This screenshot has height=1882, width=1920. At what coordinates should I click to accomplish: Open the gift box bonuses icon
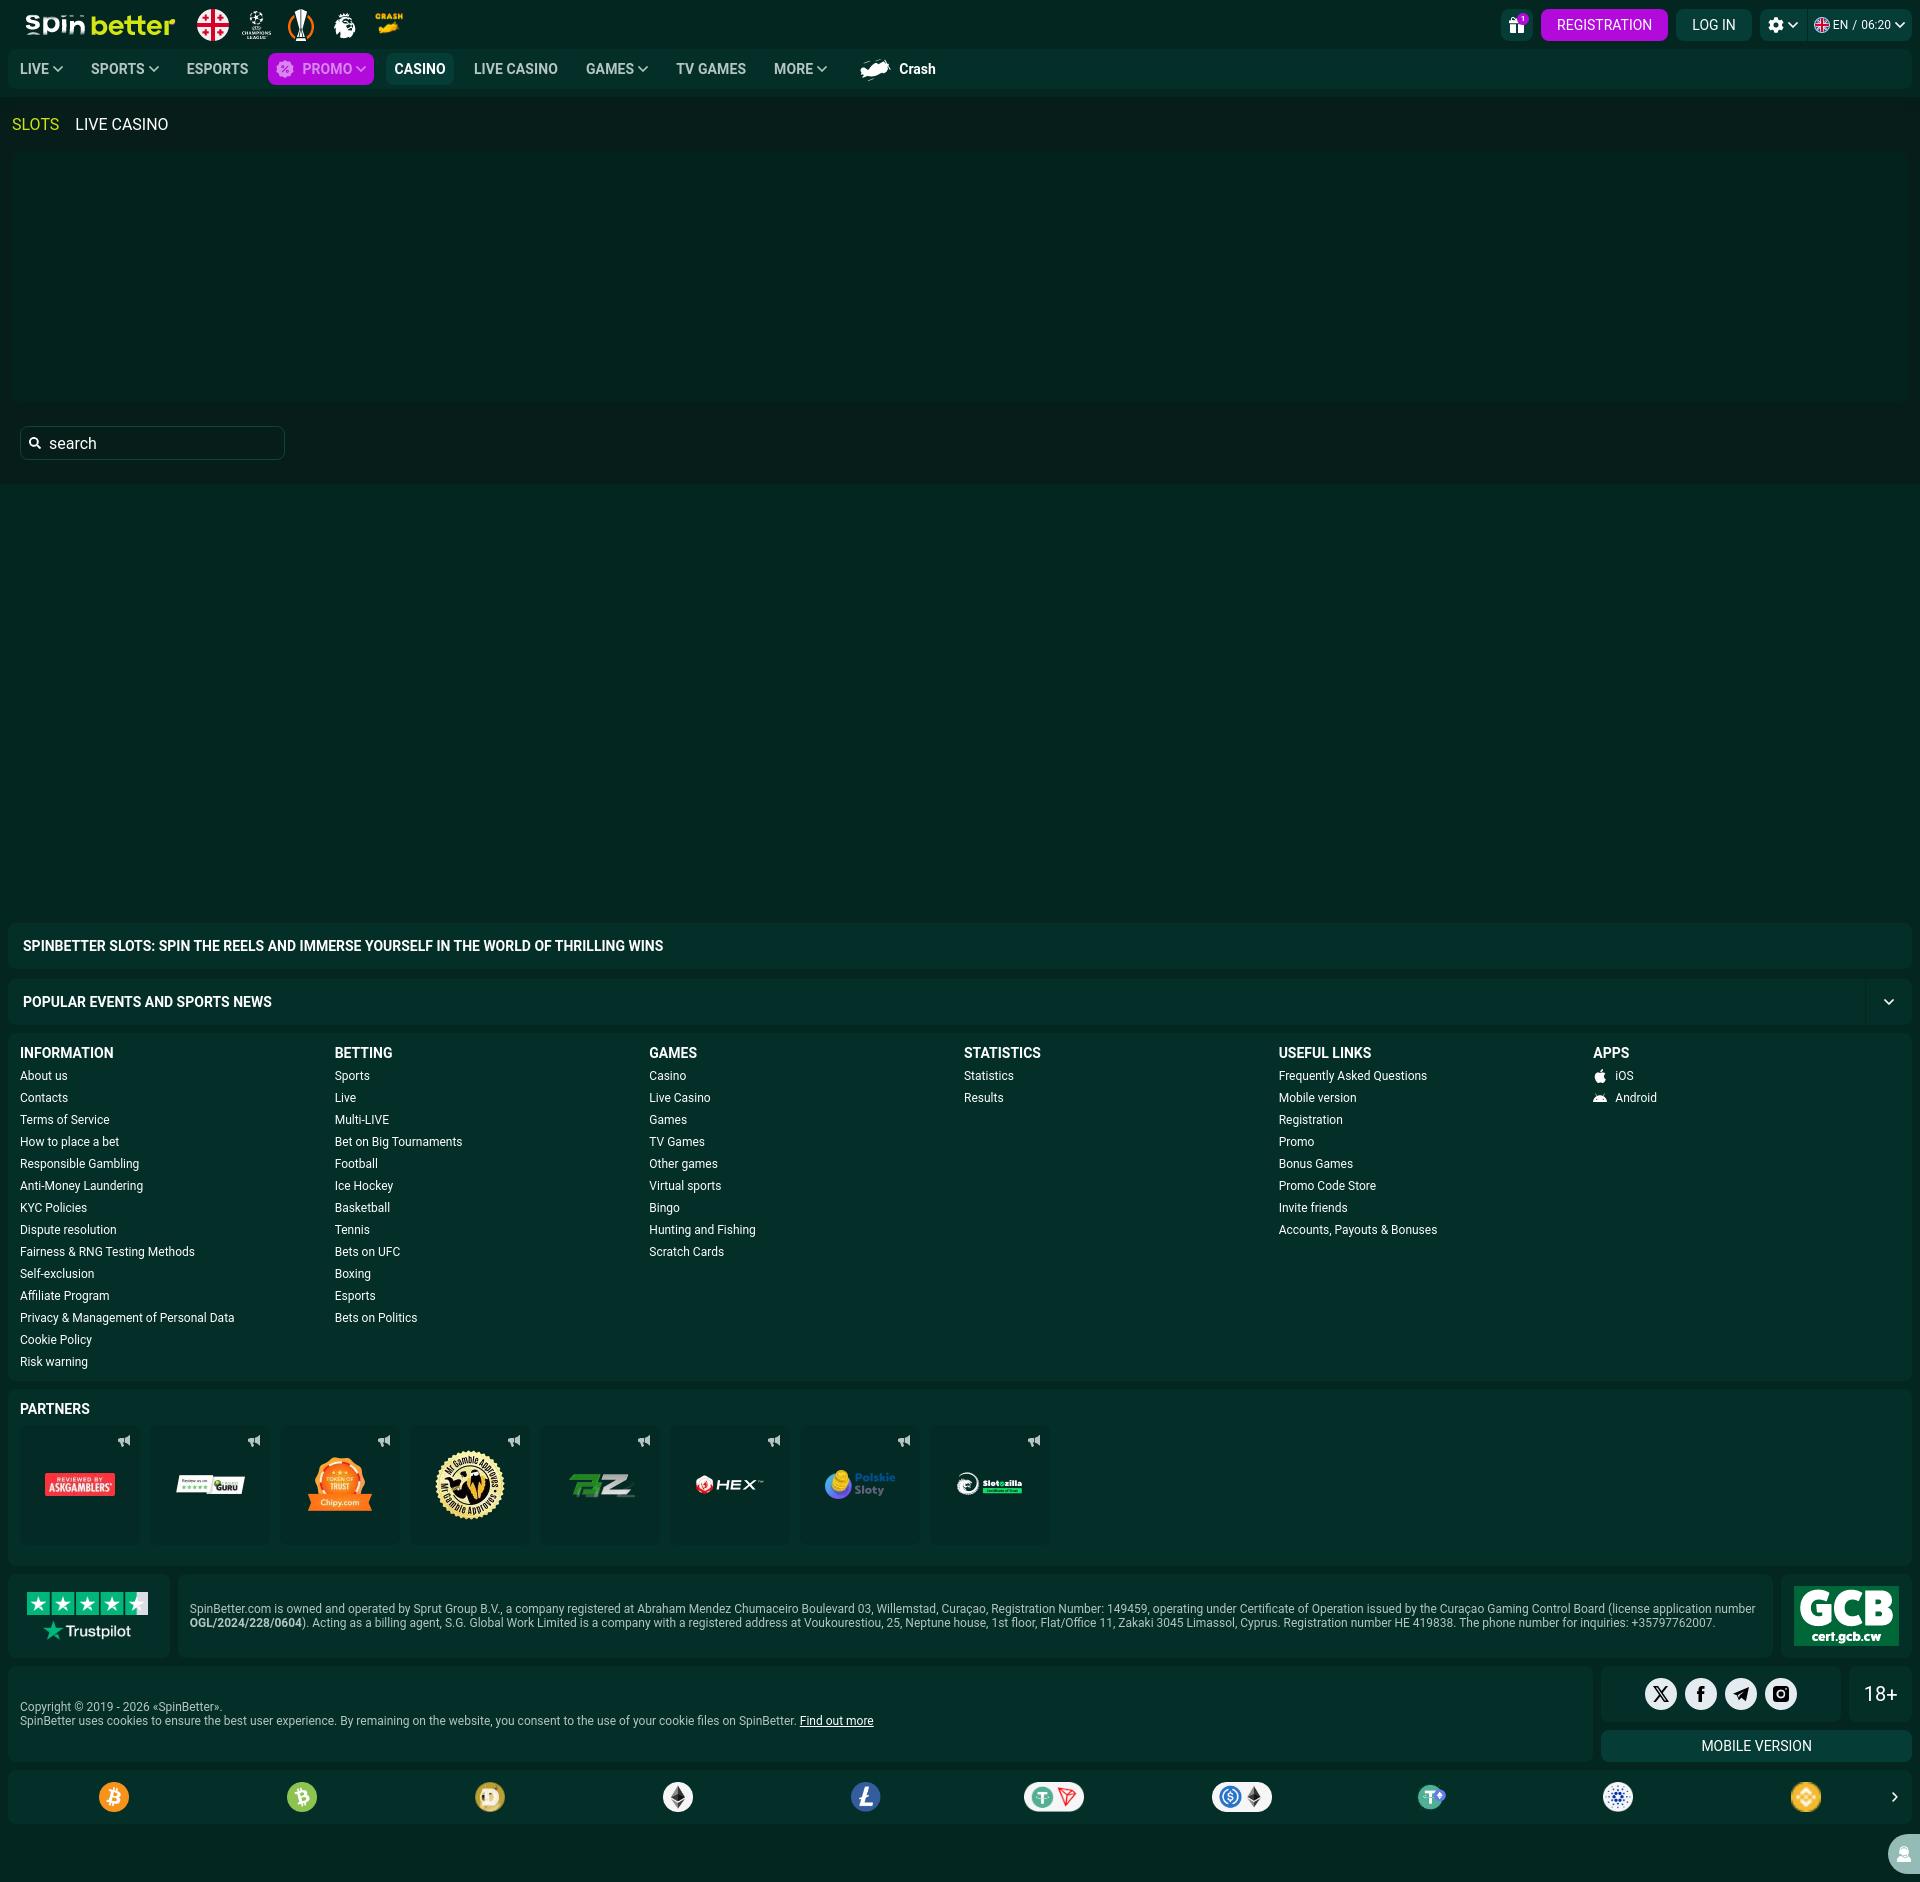[1516, 25]
